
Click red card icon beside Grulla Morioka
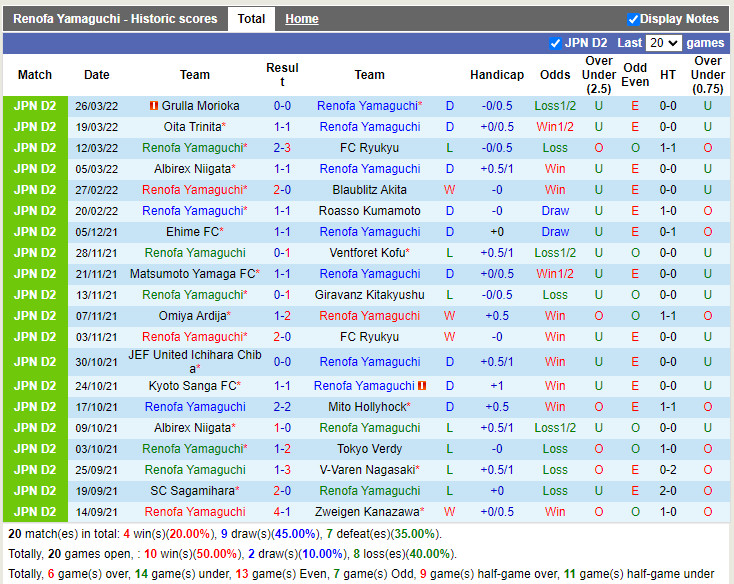point(153,106)
